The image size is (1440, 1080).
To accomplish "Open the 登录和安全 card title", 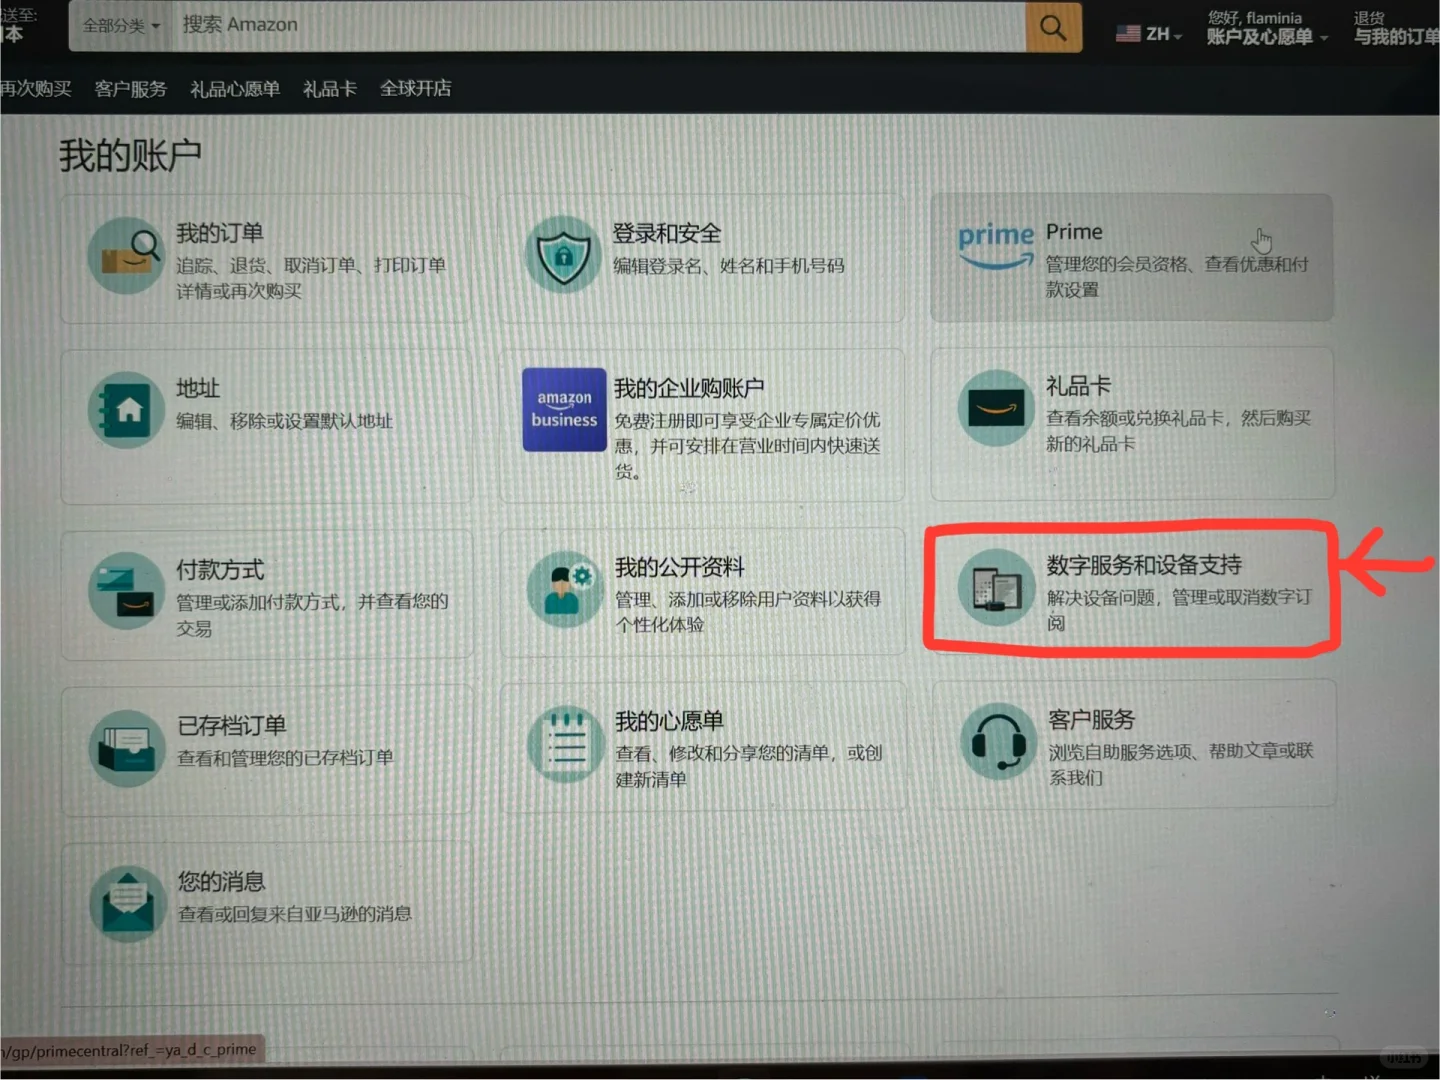I will coord(667,233).
